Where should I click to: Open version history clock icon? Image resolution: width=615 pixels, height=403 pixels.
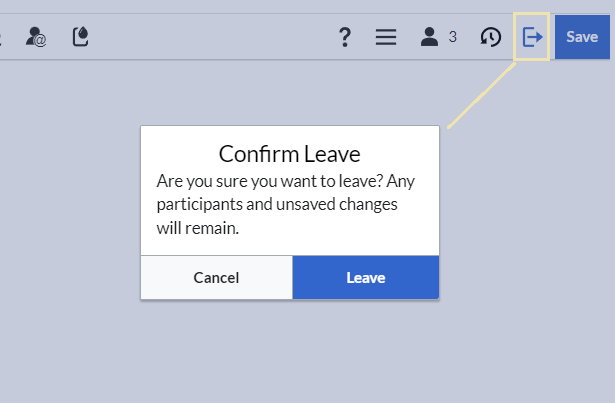tap(490, 37)
